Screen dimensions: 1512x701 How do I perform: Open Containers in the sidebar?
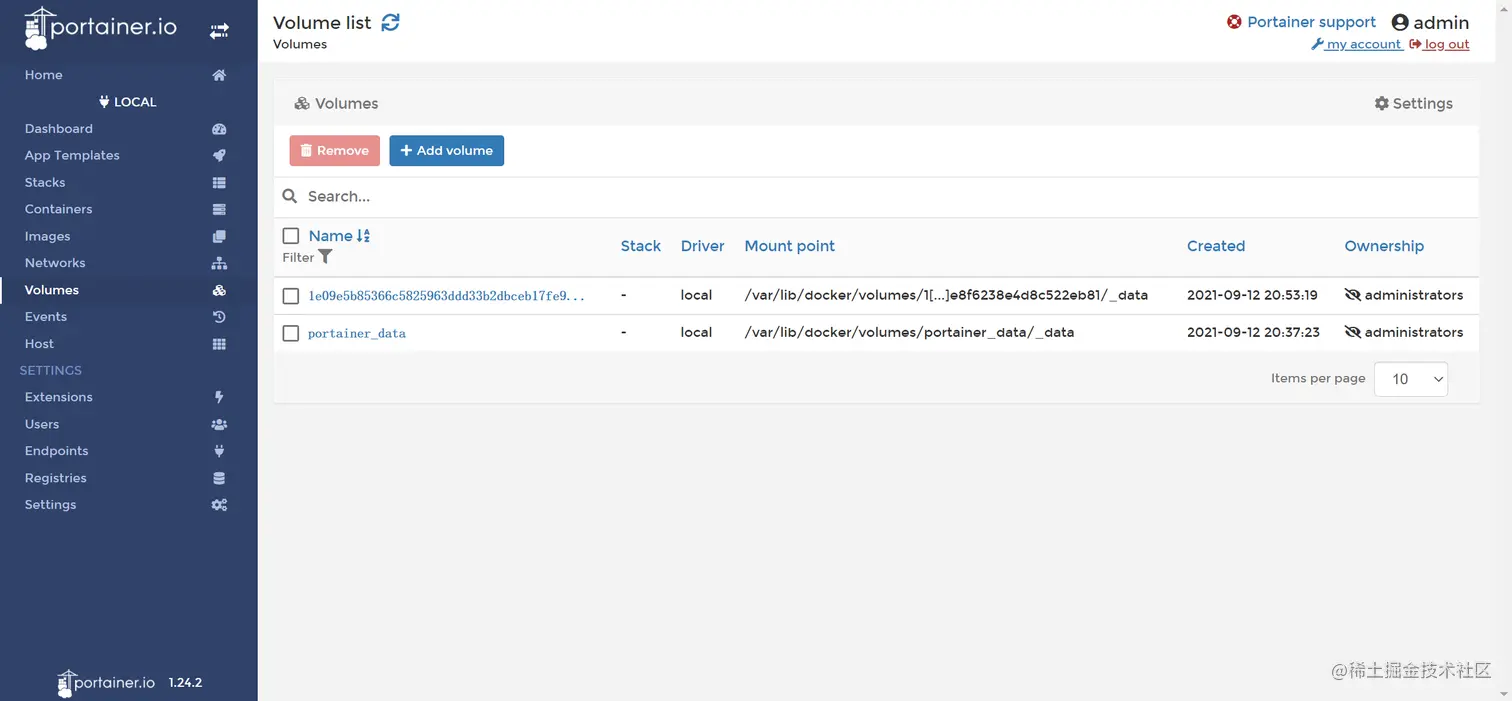tap(59, 209)
